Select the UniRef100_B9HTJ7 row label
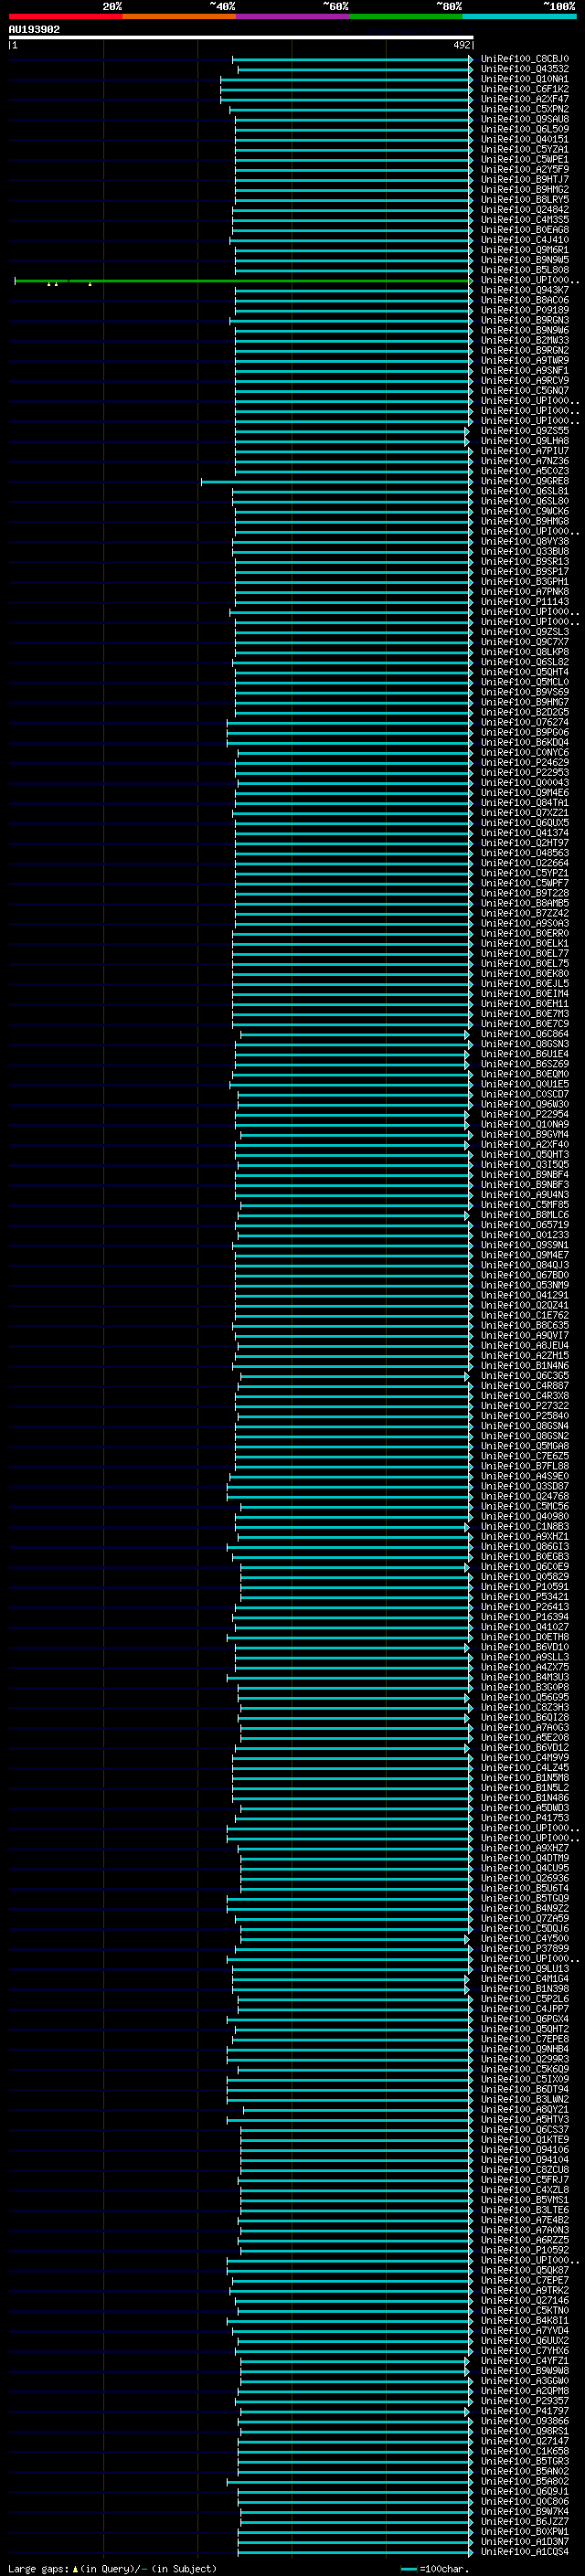 (x=524, y=179)
